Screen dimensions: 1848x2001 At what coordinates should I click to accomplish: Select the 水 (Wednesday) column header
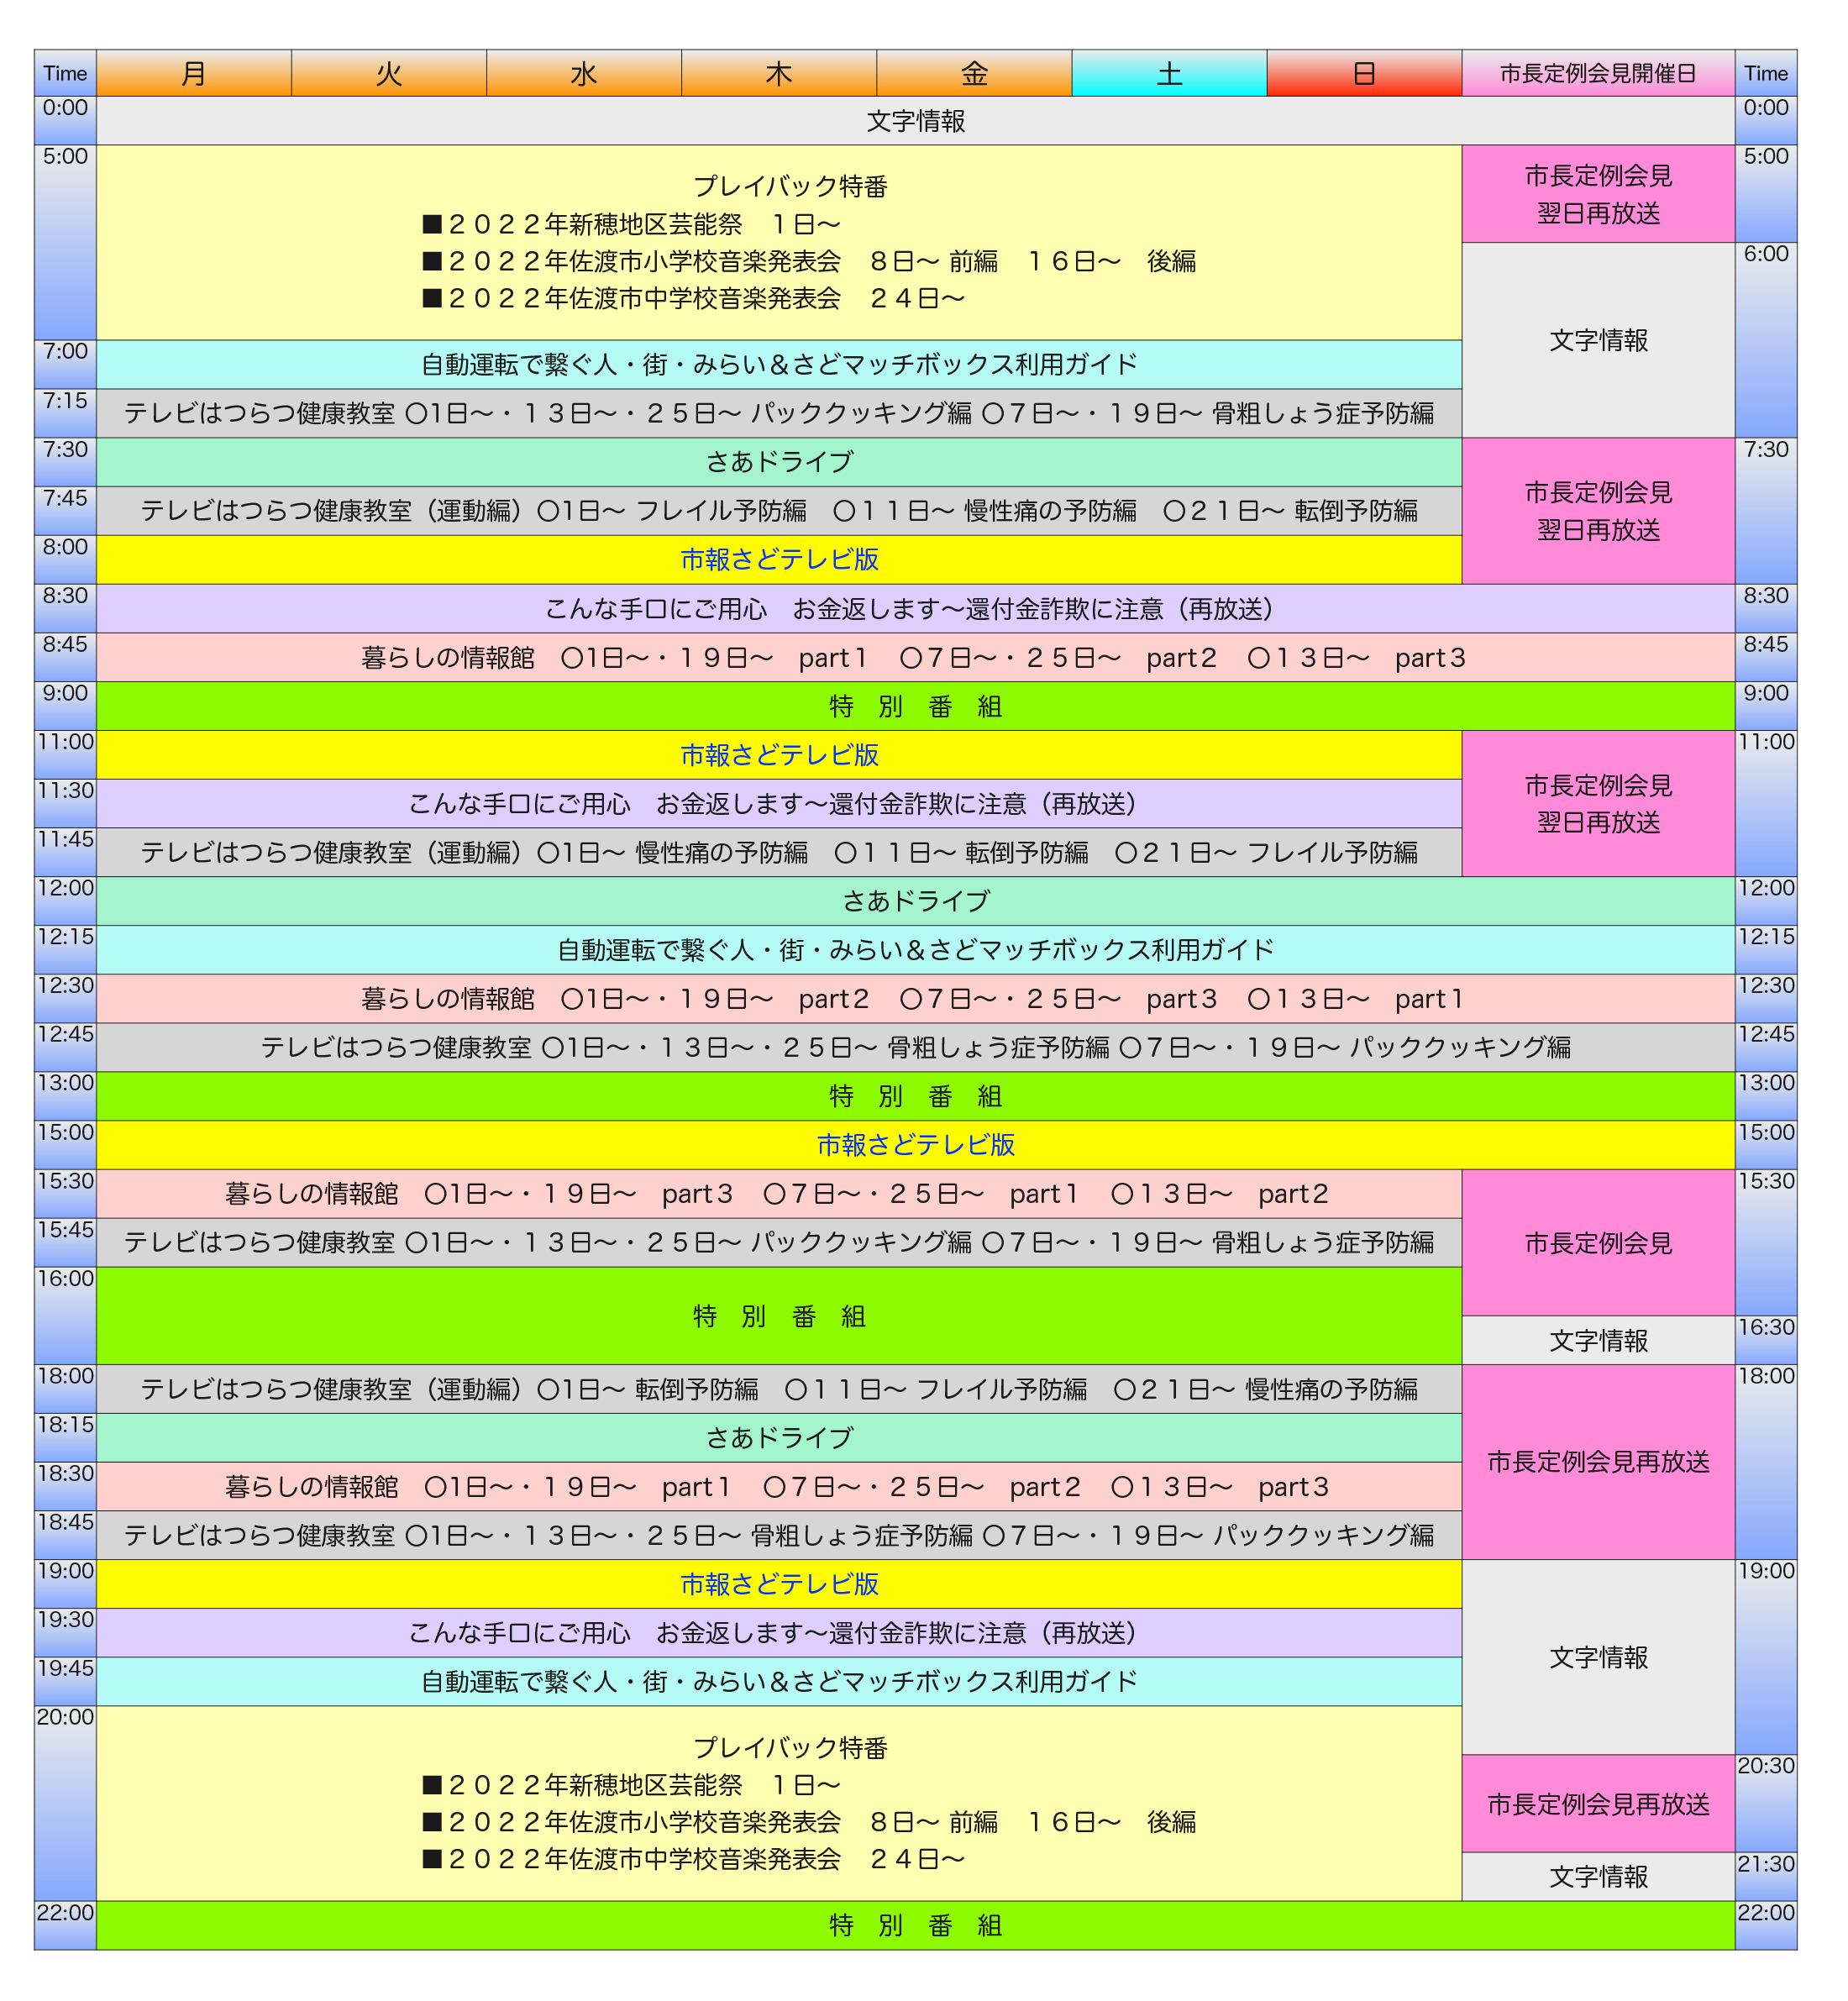584,73
